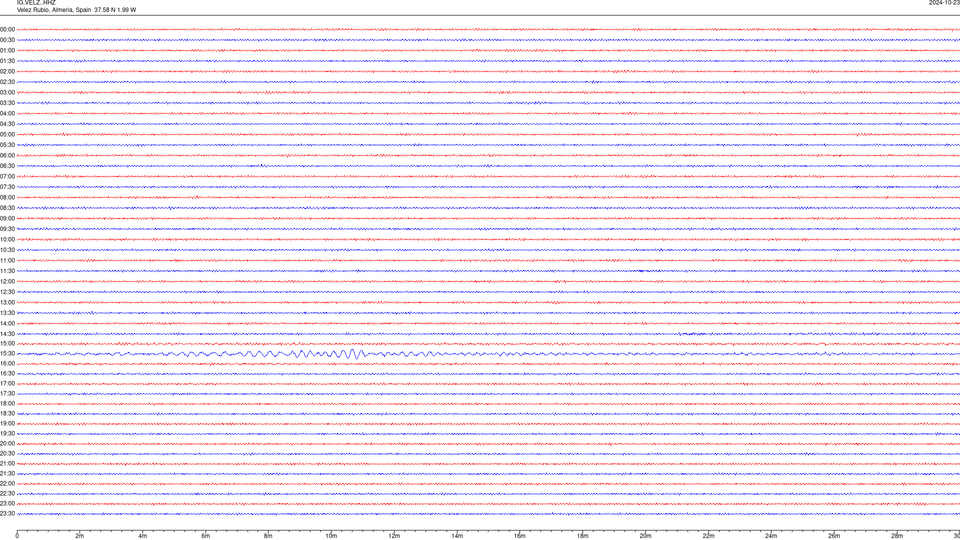
Task: Click the 12:30 time label
Action: (7, 292)
